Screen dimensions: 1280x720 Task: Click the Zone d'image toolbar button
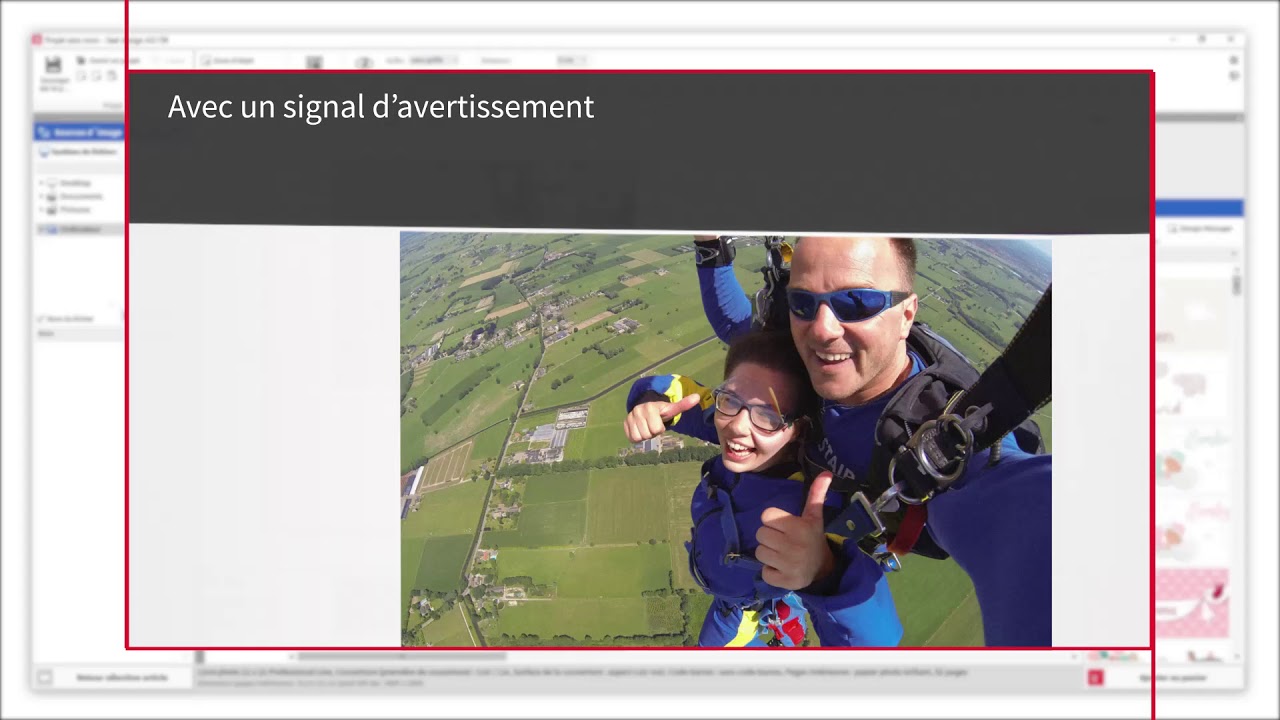click(x=228, y=60)
